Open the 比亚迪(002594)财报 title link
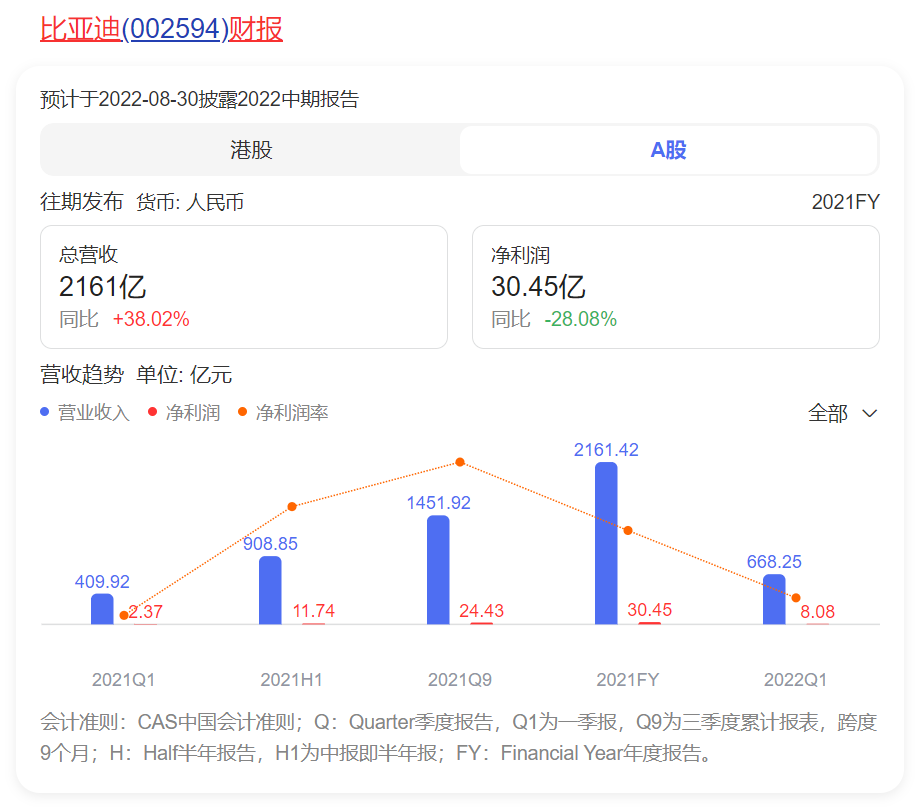This screenshot has width=924, height=812. tap(161, 29)
